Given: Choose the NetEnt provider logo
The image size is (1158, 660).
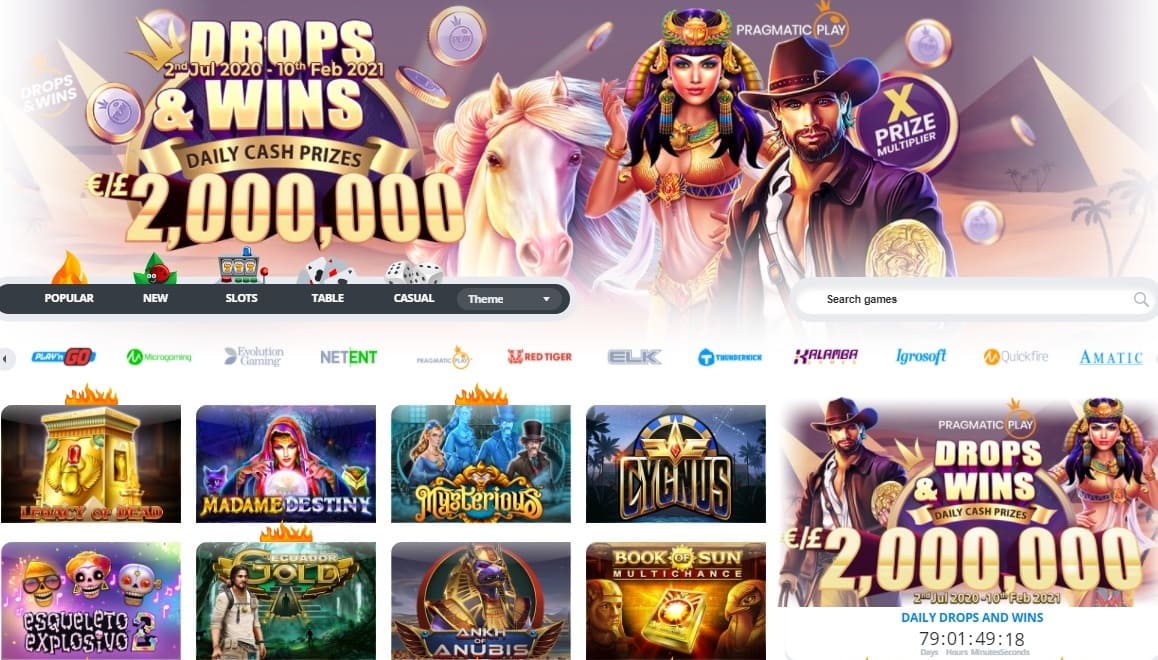Looking at the screenshot, I should [x=349, y=357].
